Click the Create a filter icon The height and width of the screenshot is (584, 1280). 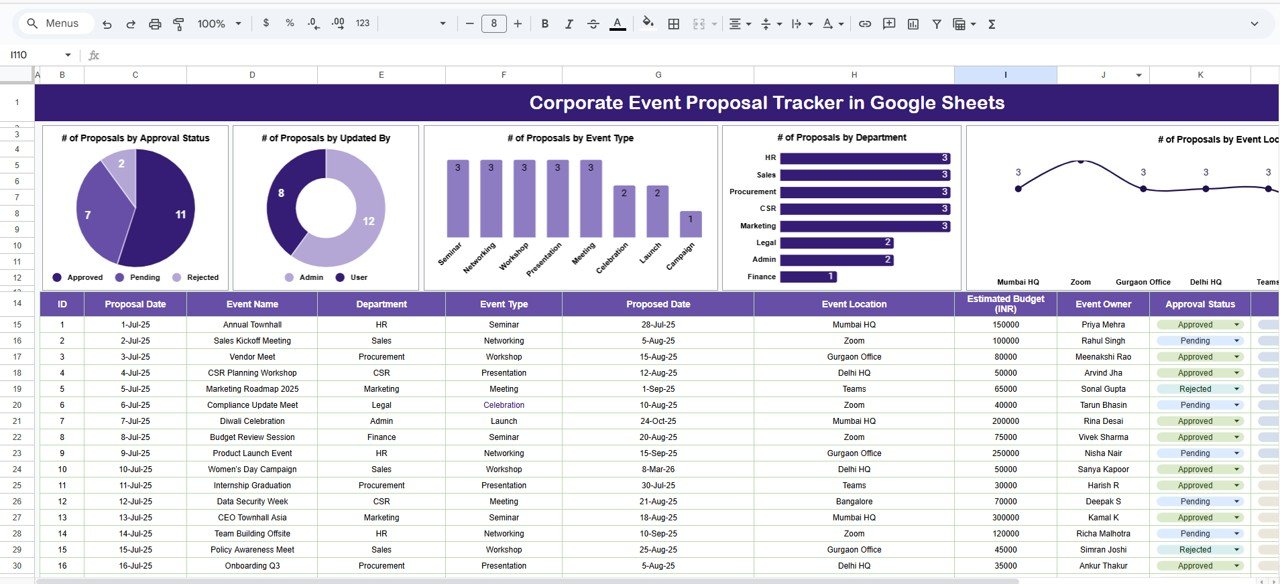point(937,24)
